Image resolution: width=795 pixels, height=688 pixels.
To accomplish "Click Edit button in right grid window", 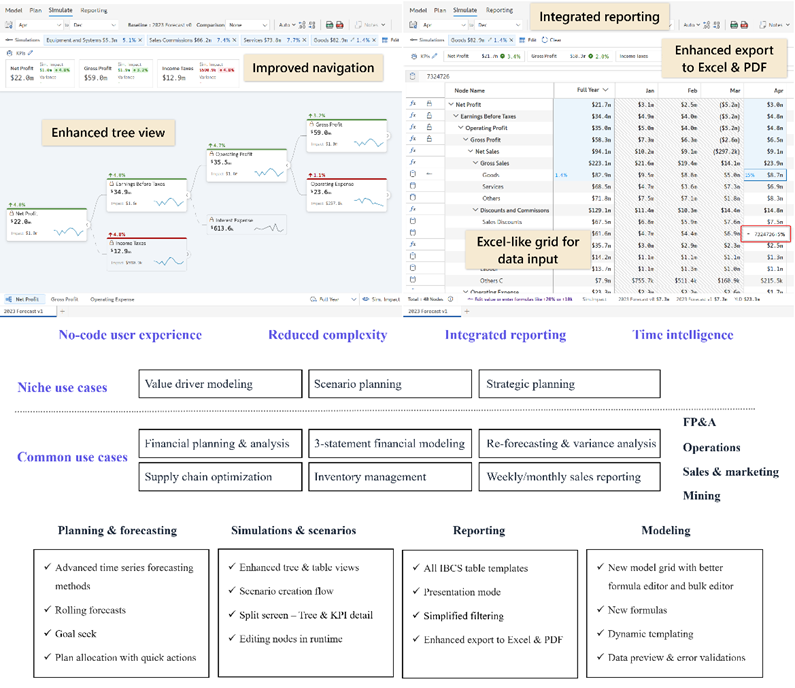I will [x=528, y=40].
